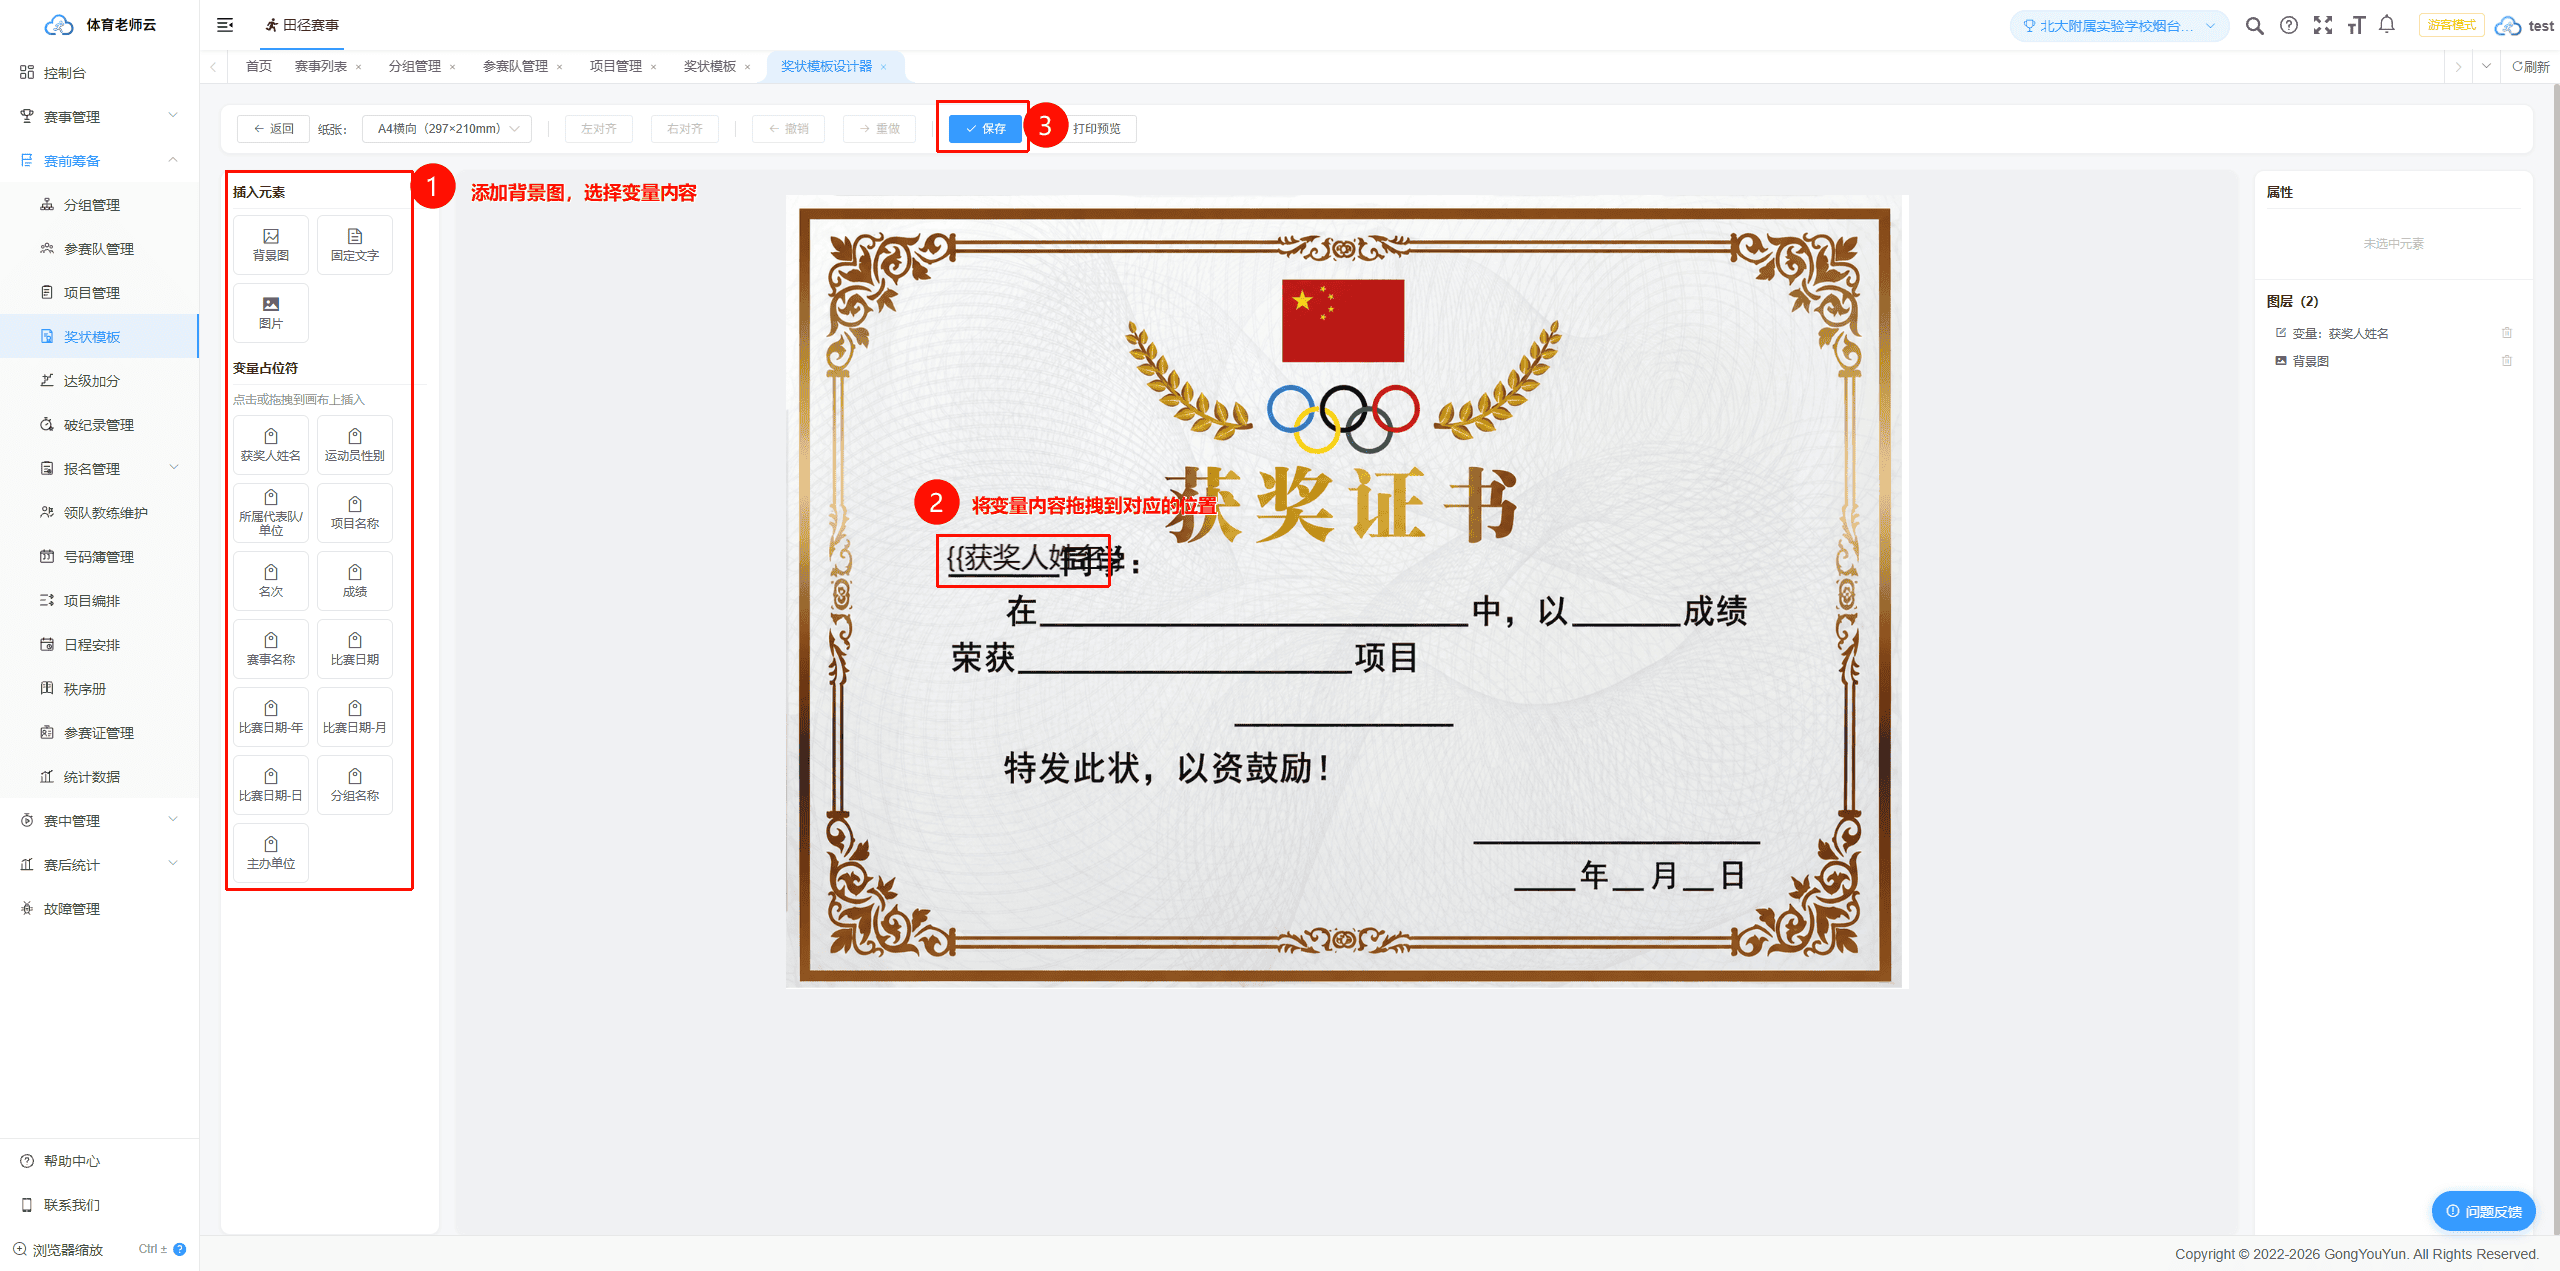Expand 赛事管理 sidebar group
2560x1271 pixels.
99,117
